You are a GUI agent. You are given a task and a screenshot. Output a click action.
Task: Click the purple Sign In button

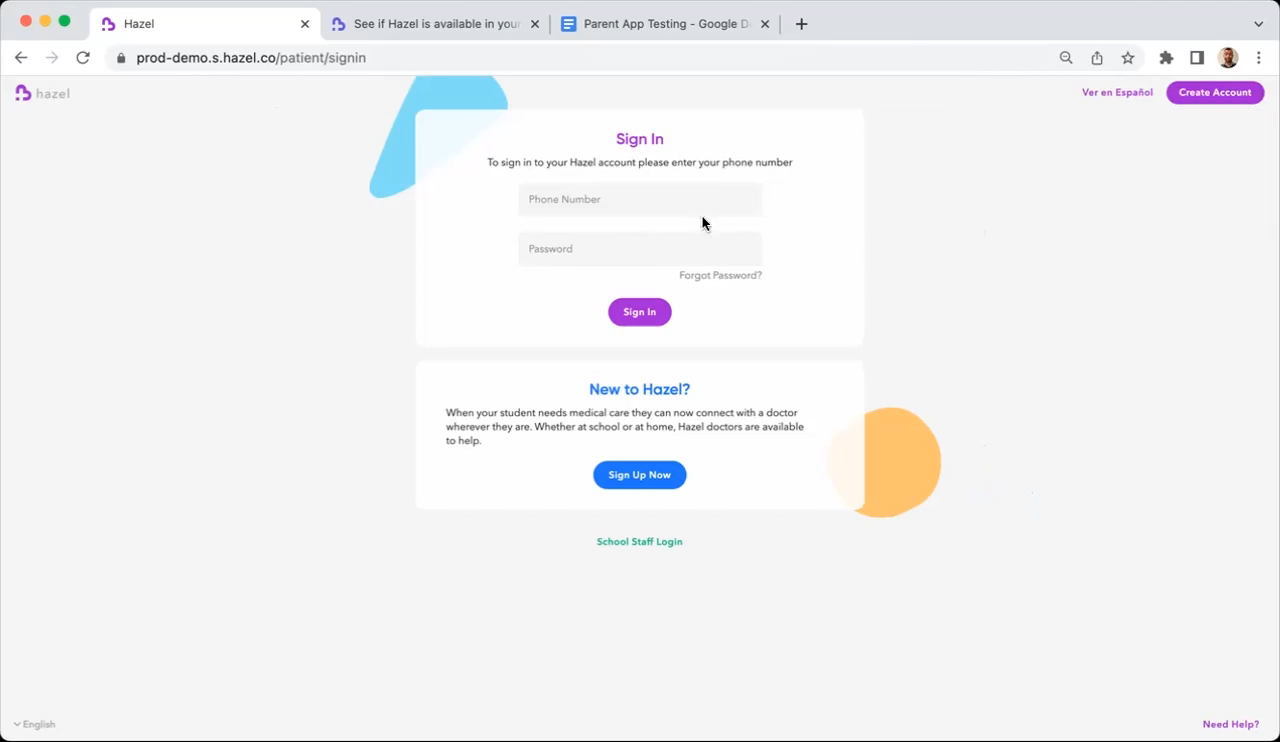pyautogui.click(x=640, y=312)
